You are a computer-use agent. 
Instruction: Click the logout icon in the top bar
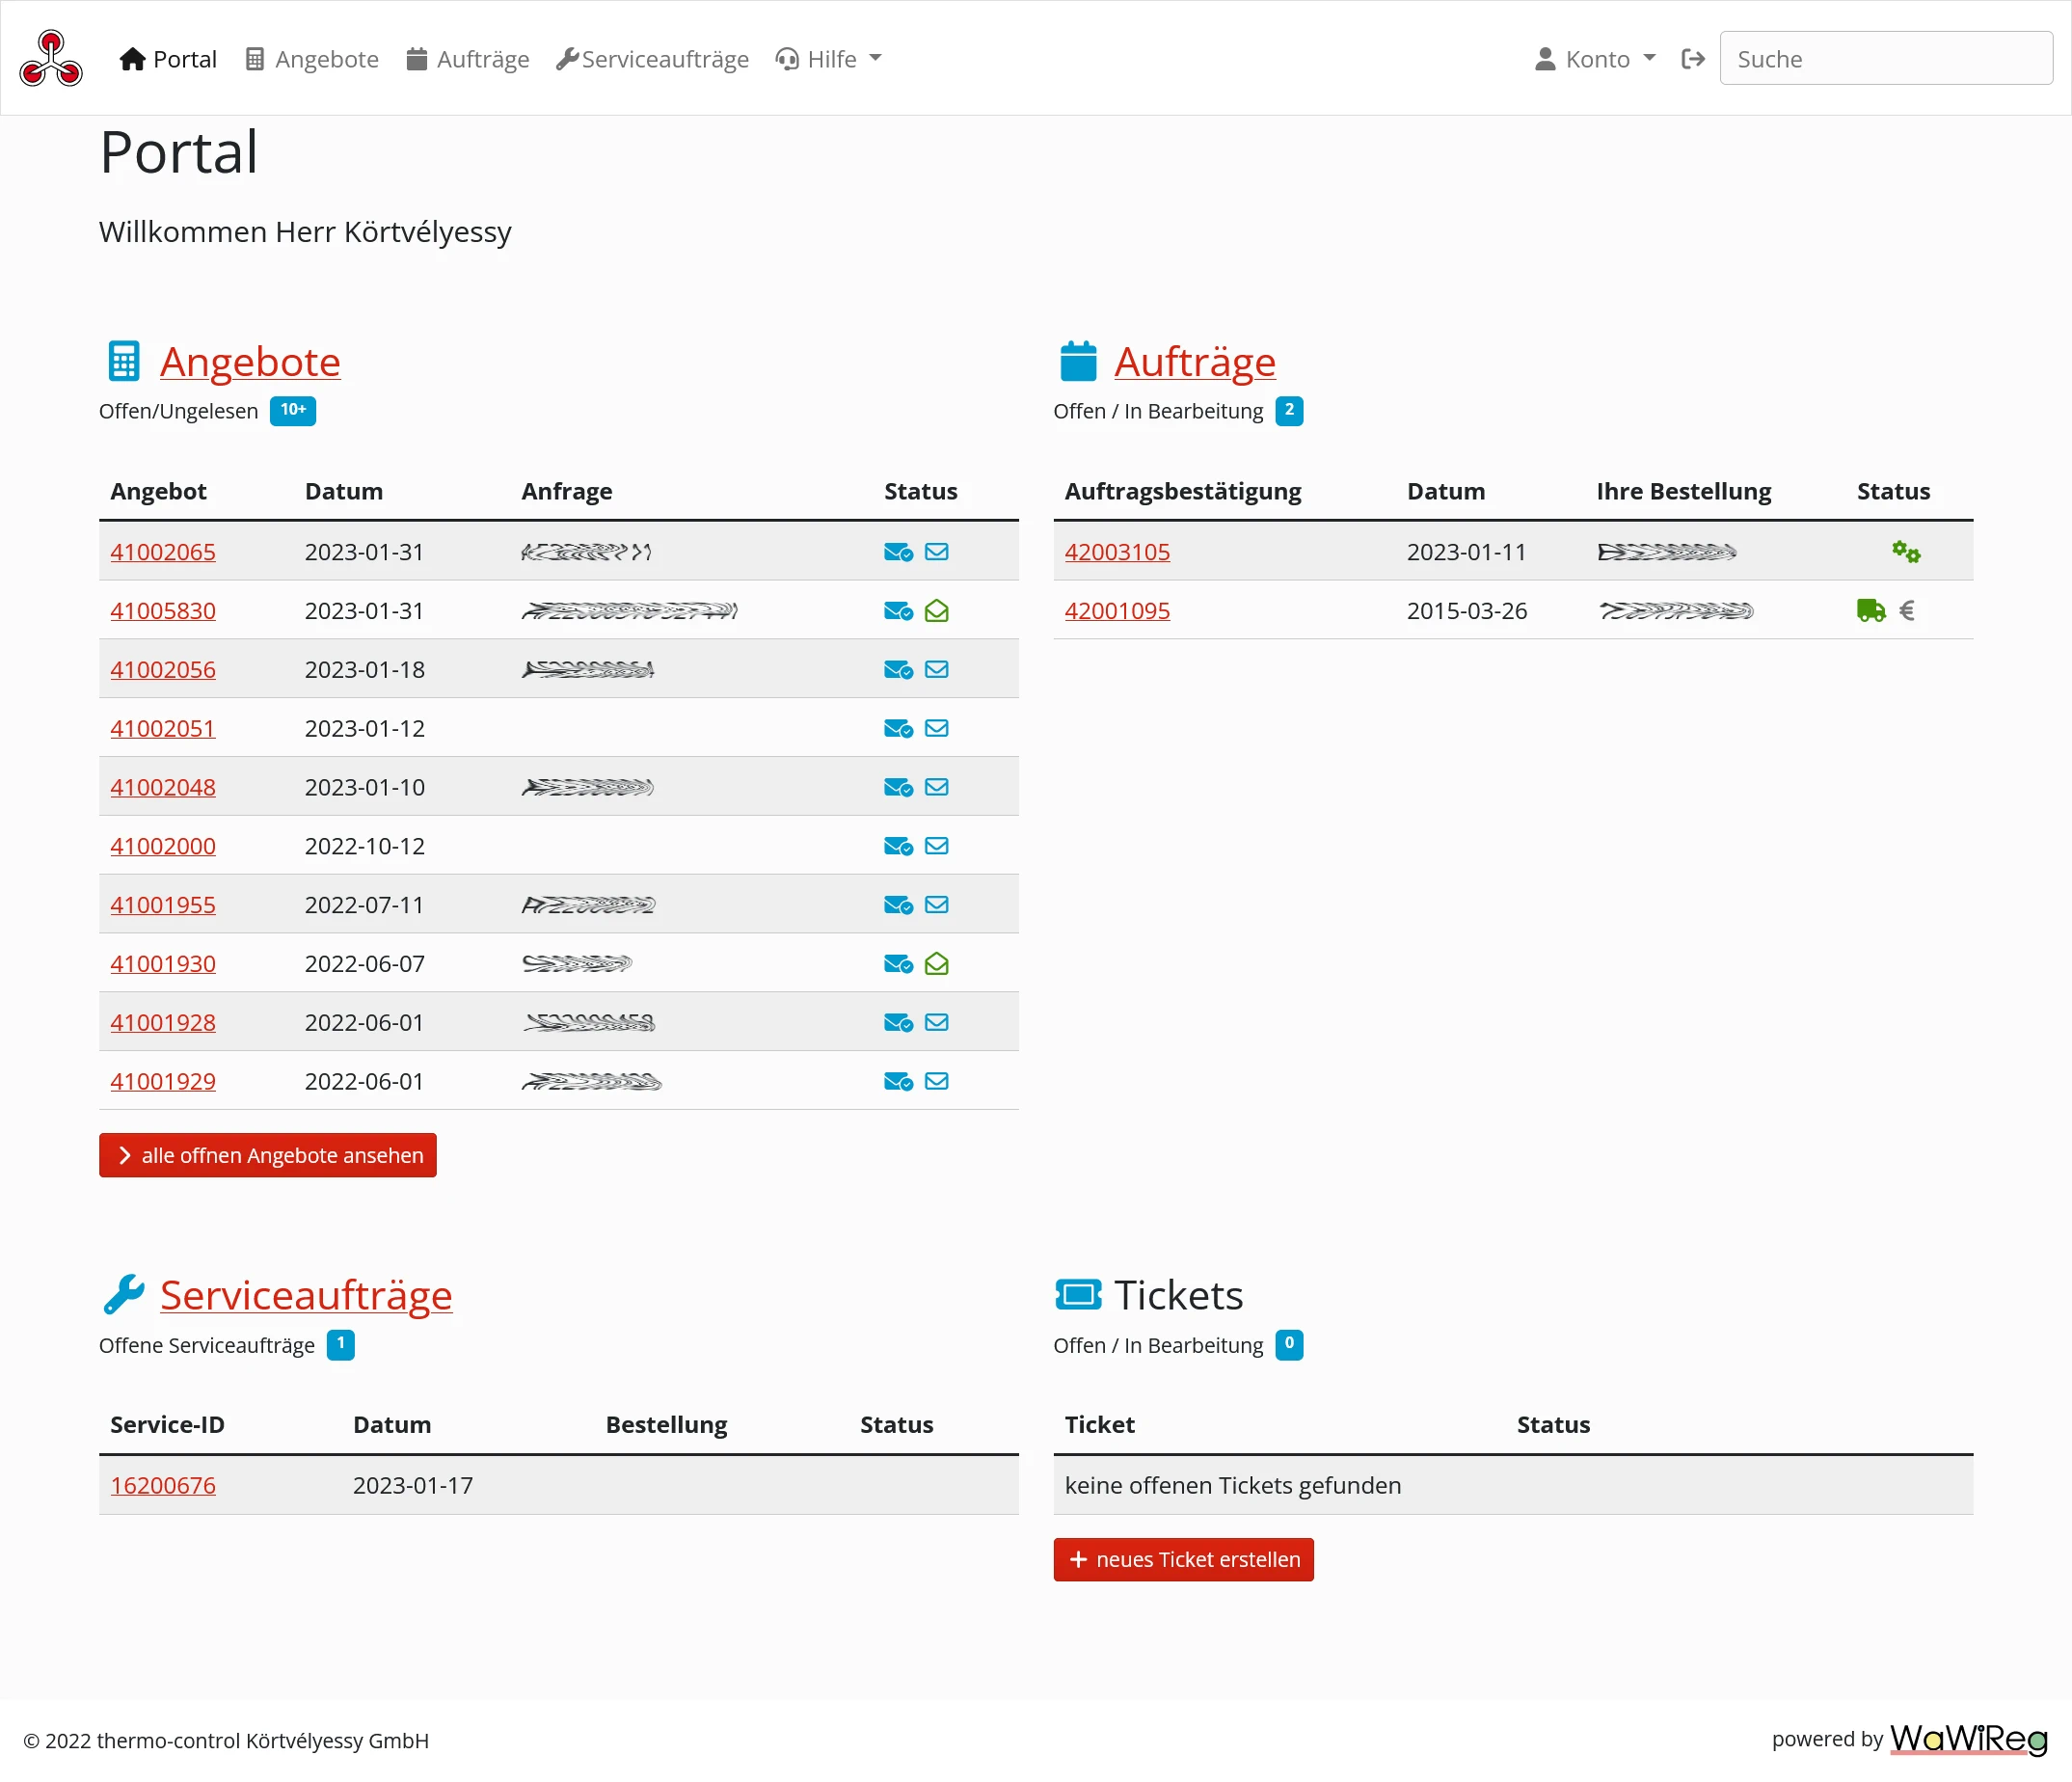pos(1693,58)
